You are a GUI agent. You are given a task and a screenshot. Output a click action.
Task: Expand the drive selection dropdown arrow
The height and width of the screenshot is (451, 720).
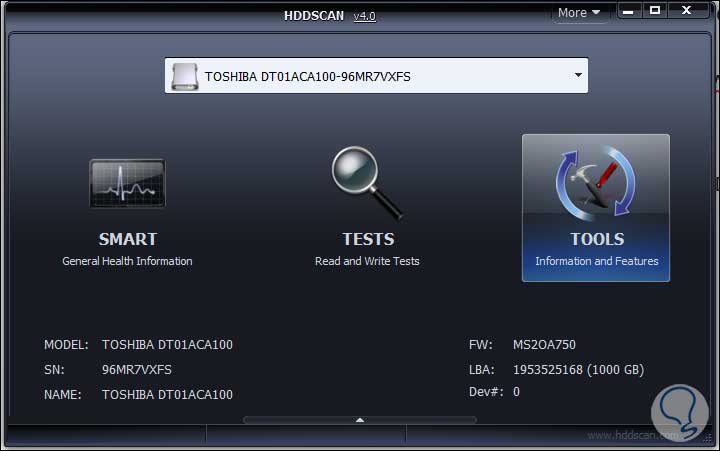pyautogui.click(x=578, y=75)
